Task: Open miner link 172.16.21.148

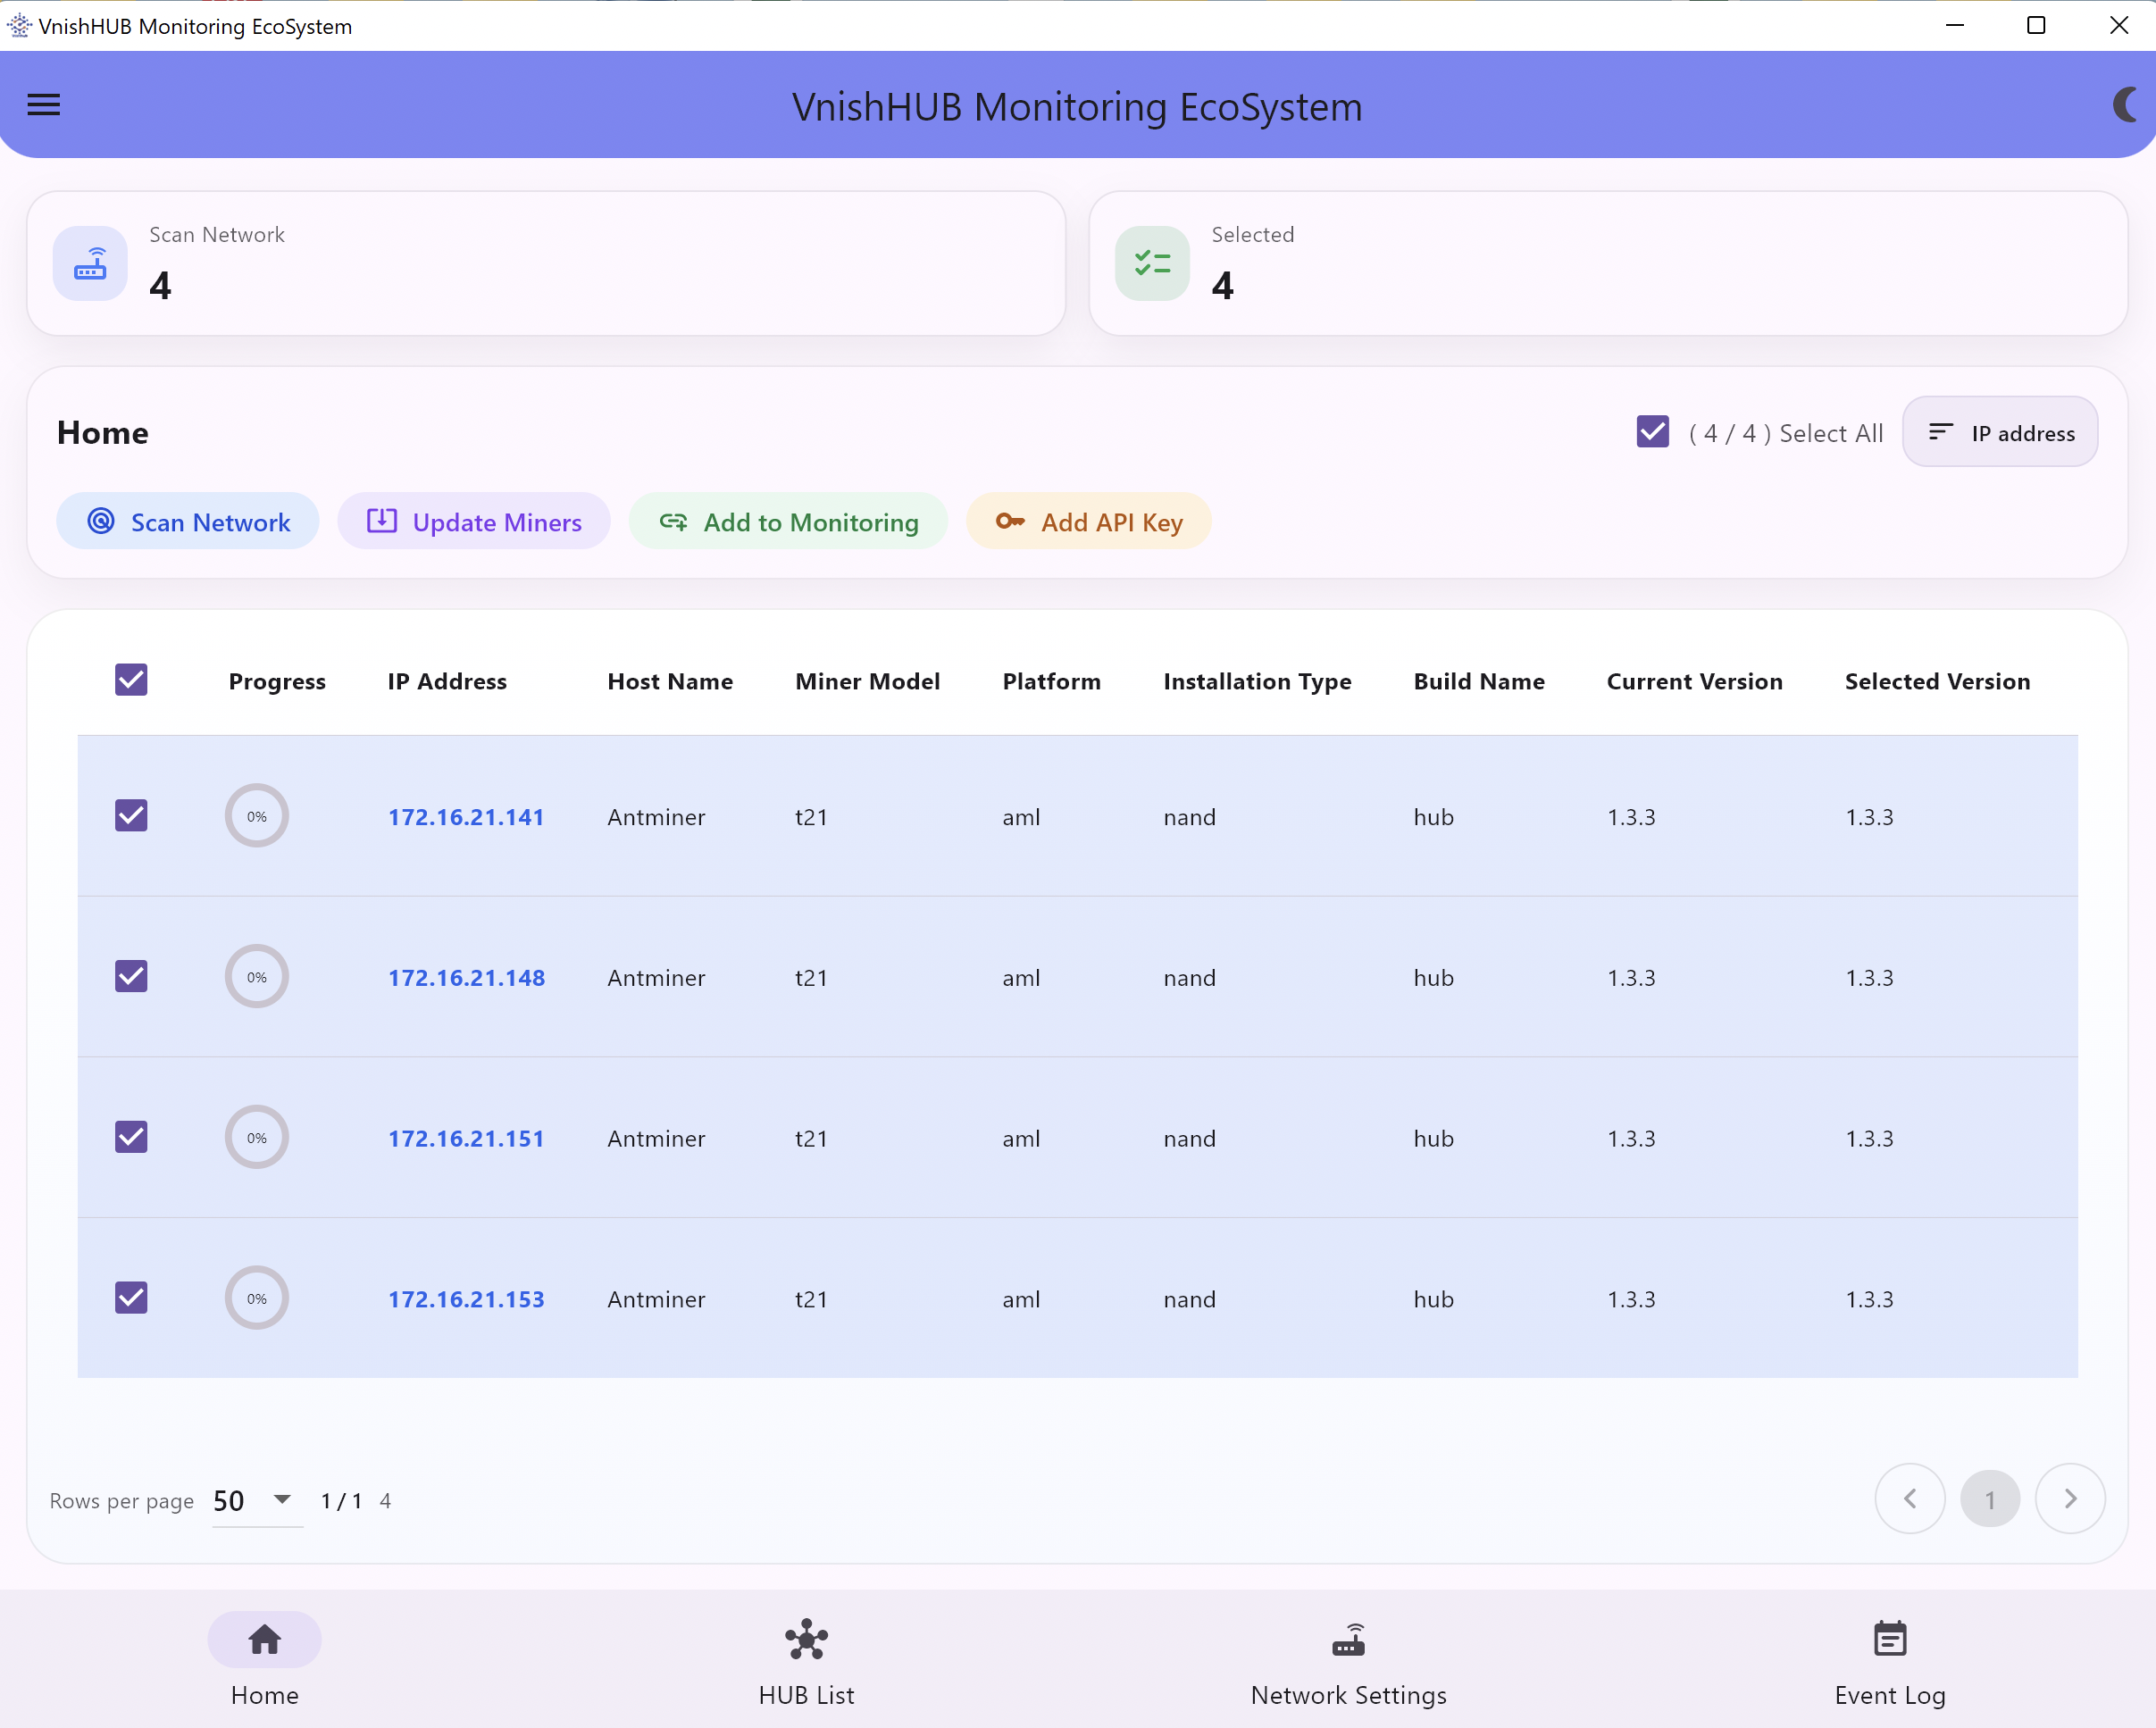Action: point(467,977)
